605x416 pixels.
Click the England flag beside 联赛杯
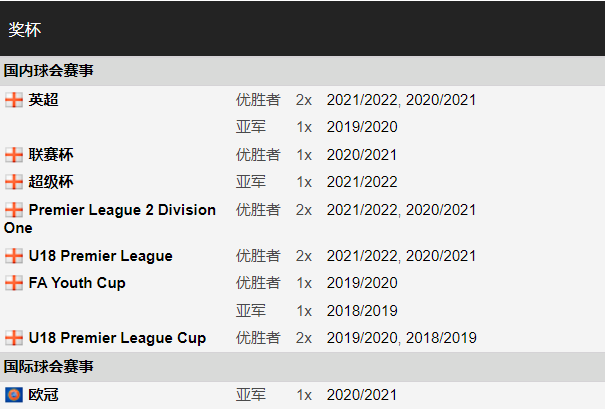pyautogui.click(x=14, y=155)
